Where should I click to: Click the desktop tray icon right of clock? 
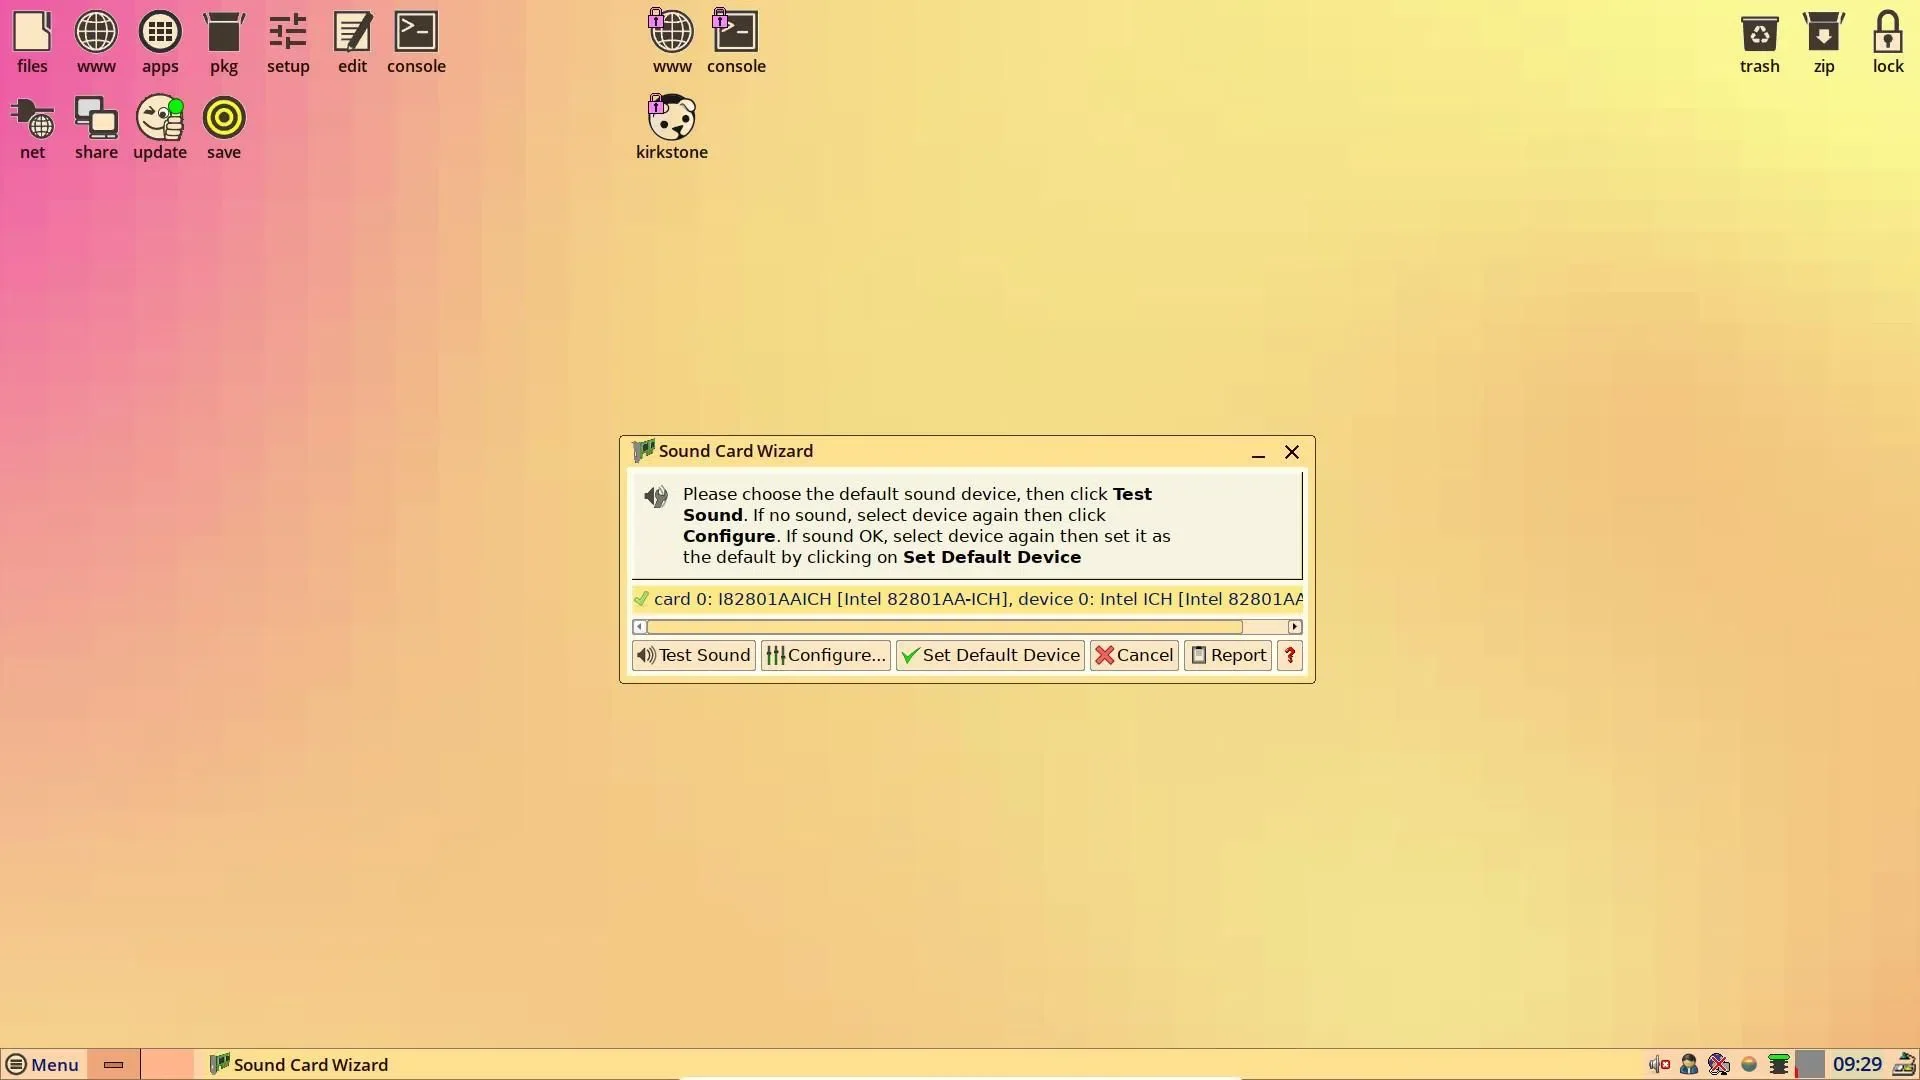1904,1064
